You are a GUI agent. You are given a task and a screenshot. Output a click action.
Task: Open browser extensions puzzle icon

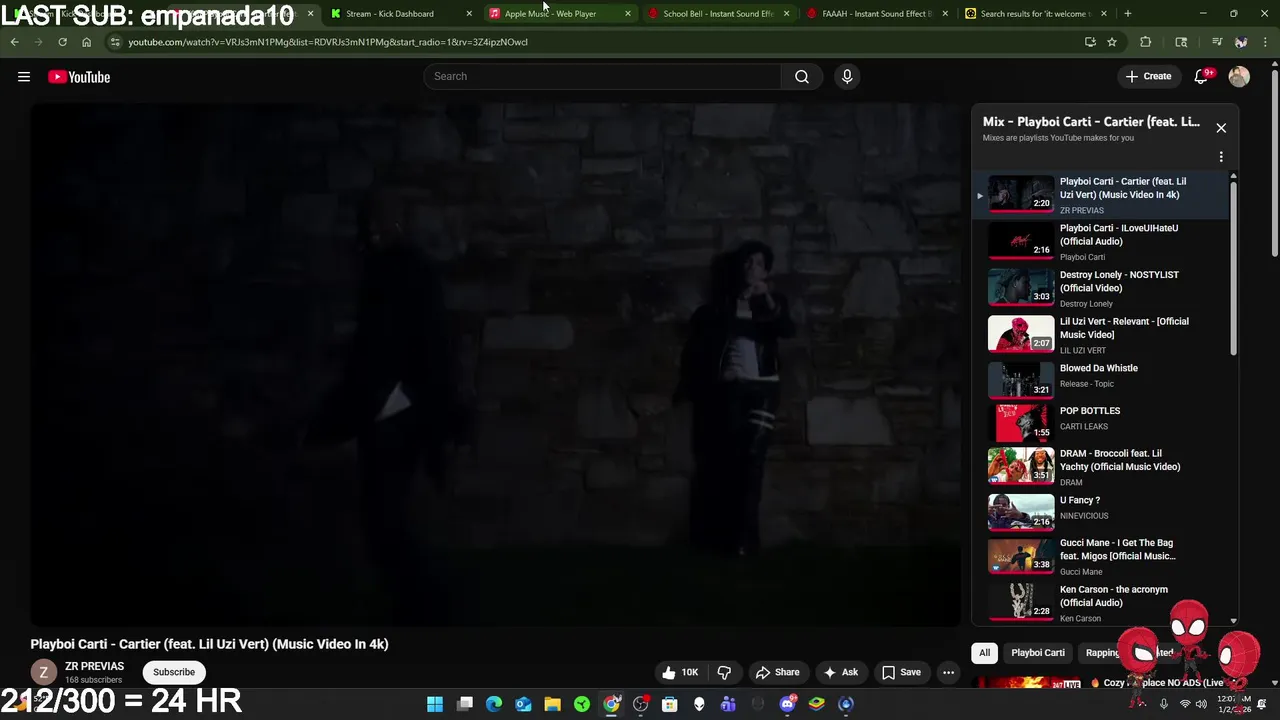[x=1146, y=42]
